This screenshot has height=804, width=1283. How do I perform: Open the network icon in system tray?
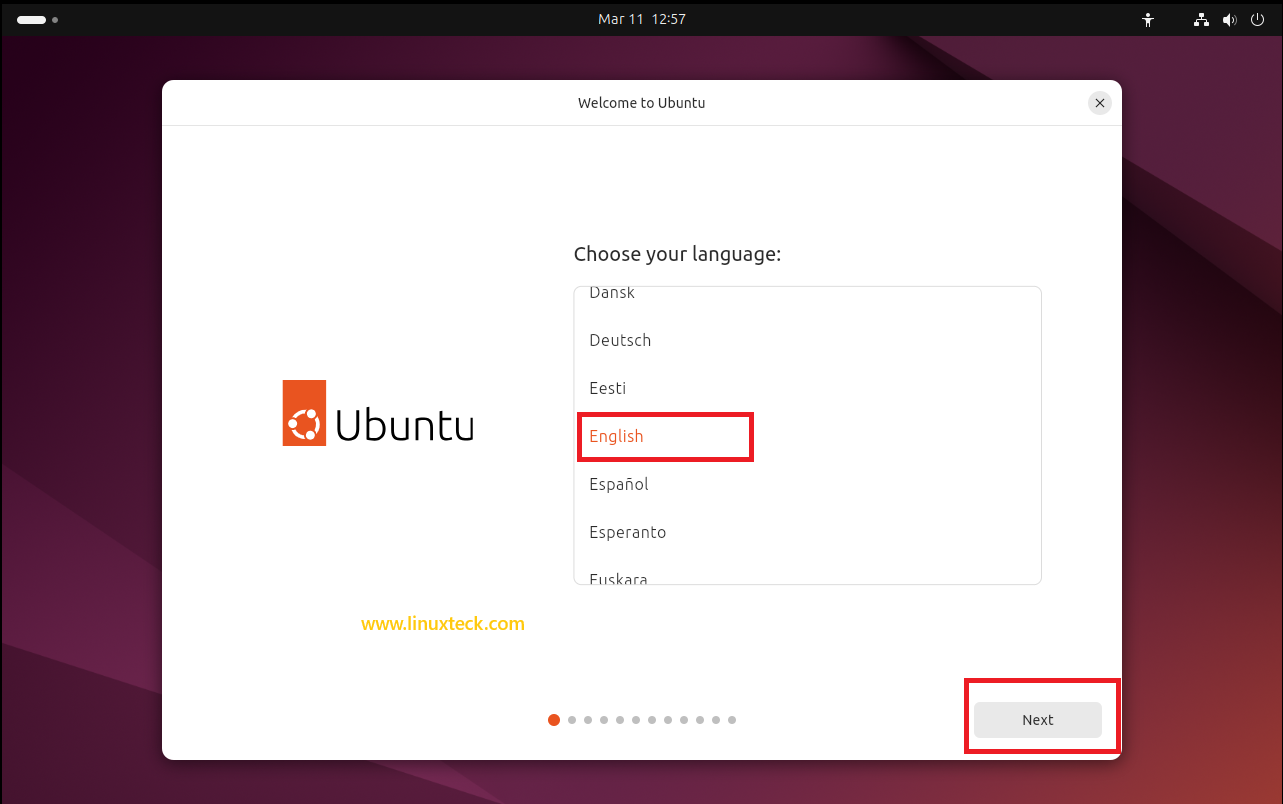(1200, 19)
